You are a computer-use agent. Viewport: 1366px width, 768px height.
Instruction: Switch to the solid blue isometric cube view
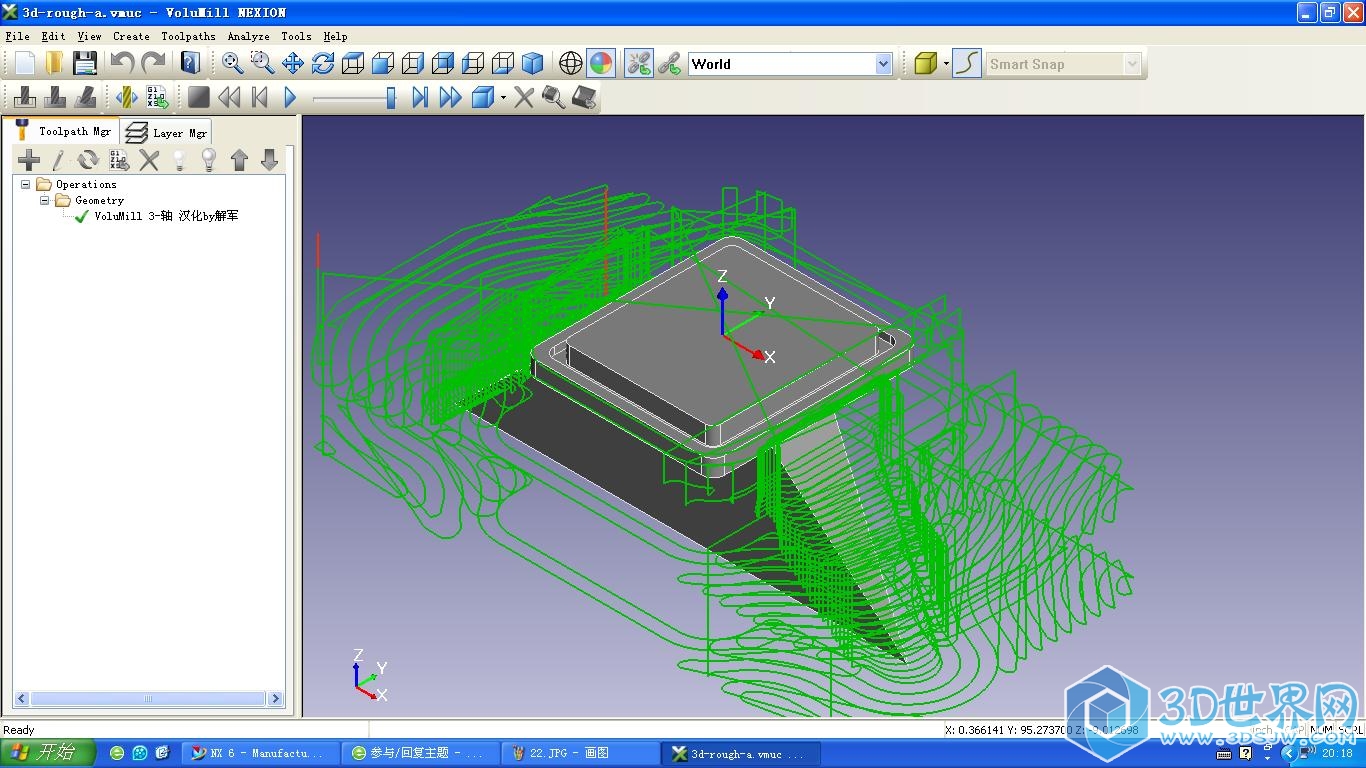533,63
